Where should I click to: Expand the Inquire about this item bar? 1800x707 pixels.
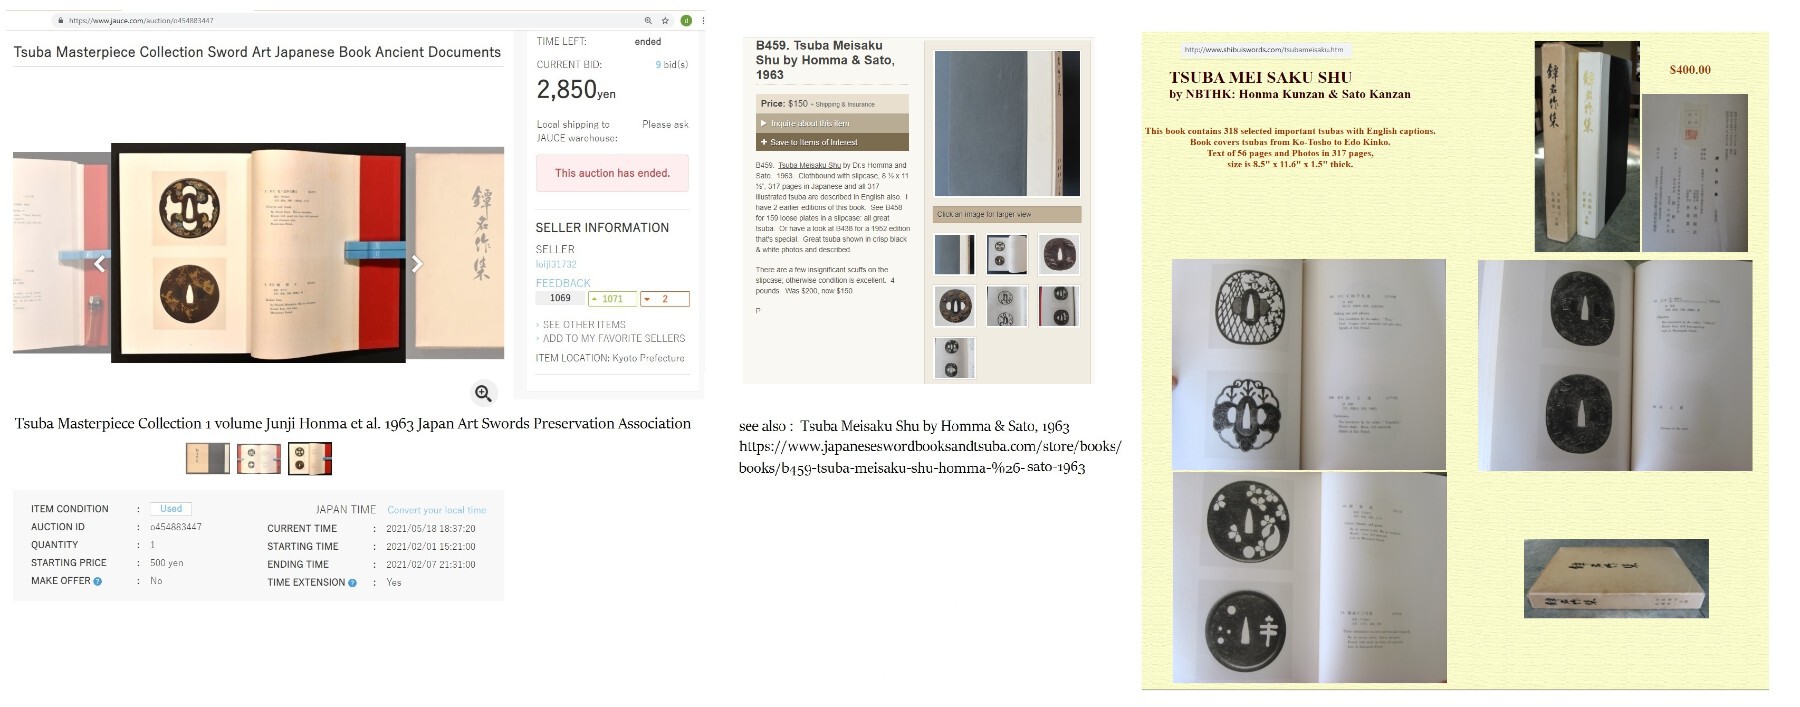point(832,123)
